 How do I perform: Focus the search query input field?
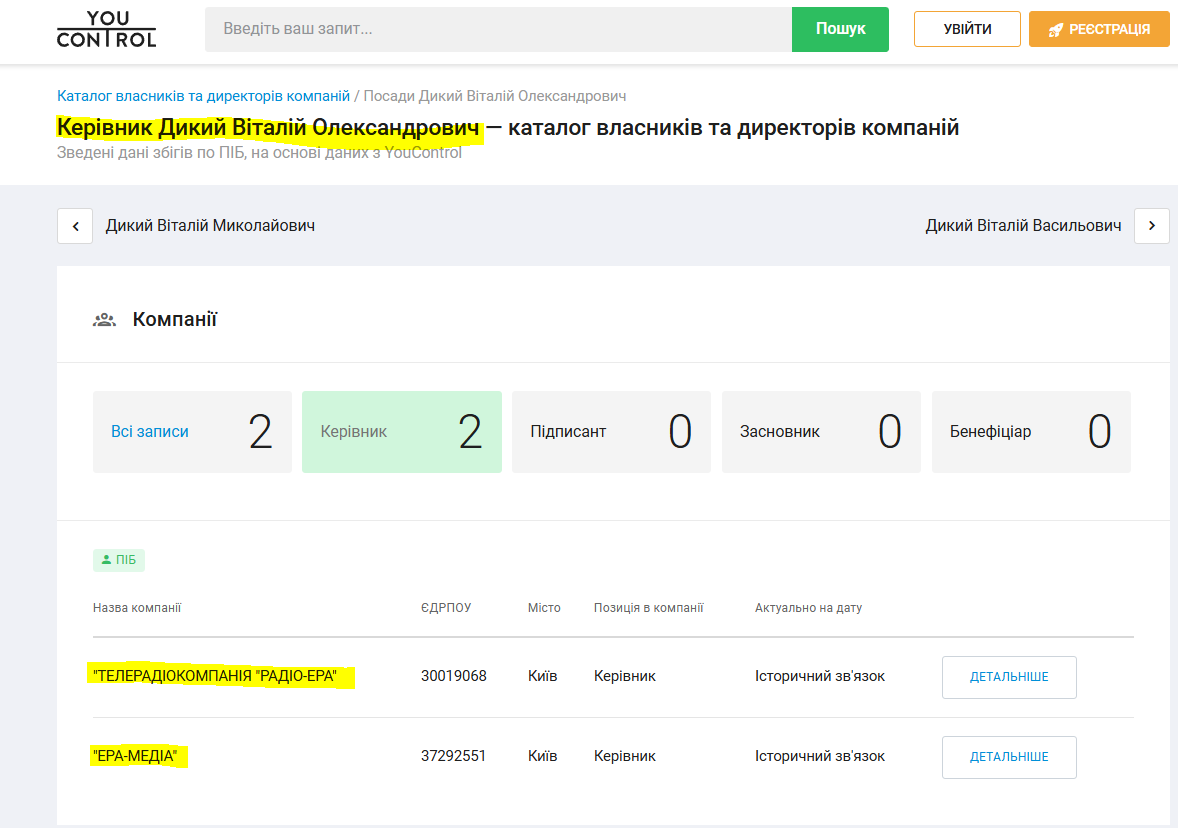[498, 29]
